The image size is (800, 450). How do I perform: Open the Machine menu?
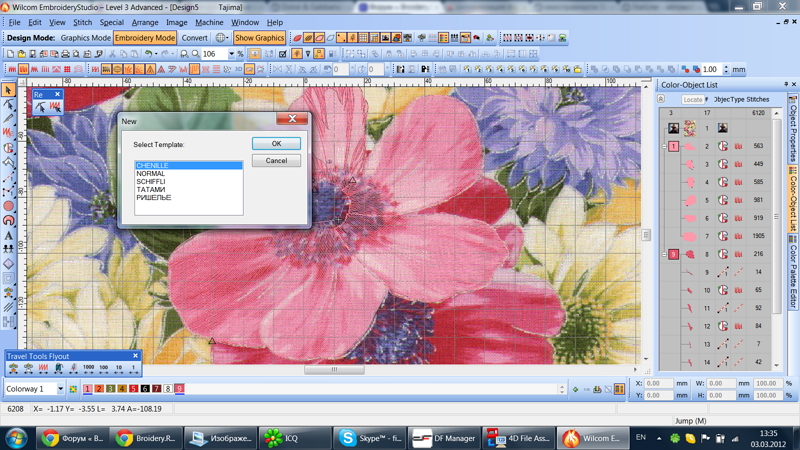pyautogui.click(x=209, y=22)
